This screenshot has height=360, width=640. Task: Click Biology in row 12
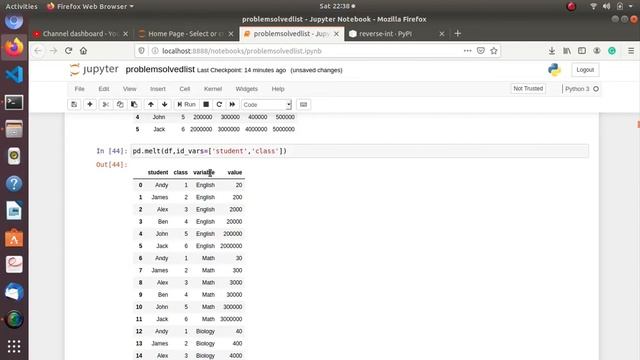tap(205, 331)
